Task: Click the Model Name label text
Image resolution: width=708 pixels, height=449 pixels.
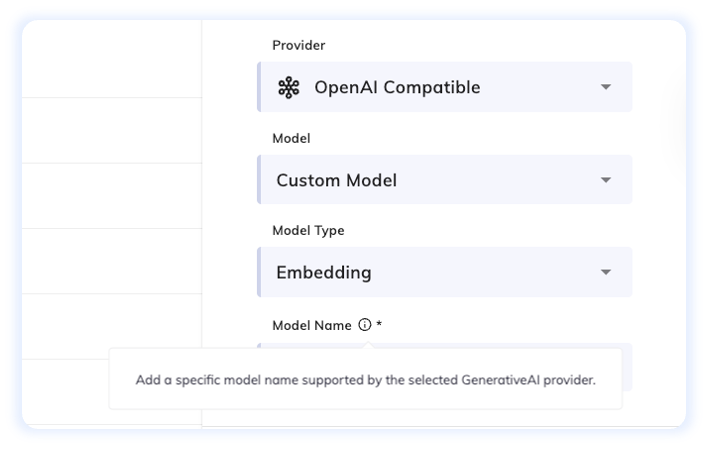Action: tap(312, 325)
